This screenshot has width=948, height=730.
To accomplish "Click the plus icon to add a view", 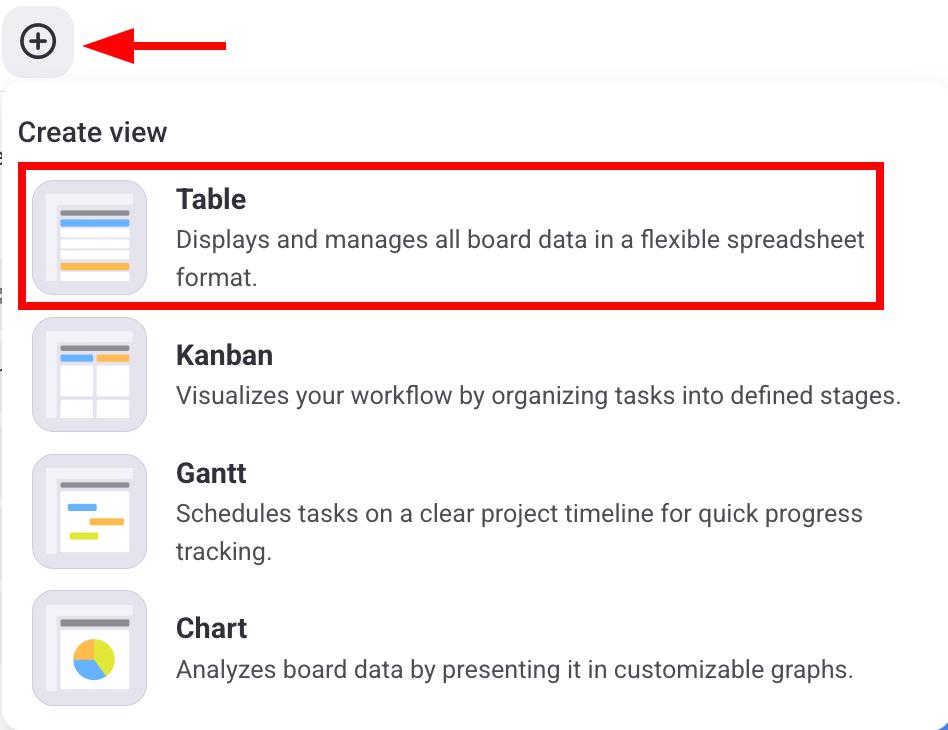I will pos(38,42).
